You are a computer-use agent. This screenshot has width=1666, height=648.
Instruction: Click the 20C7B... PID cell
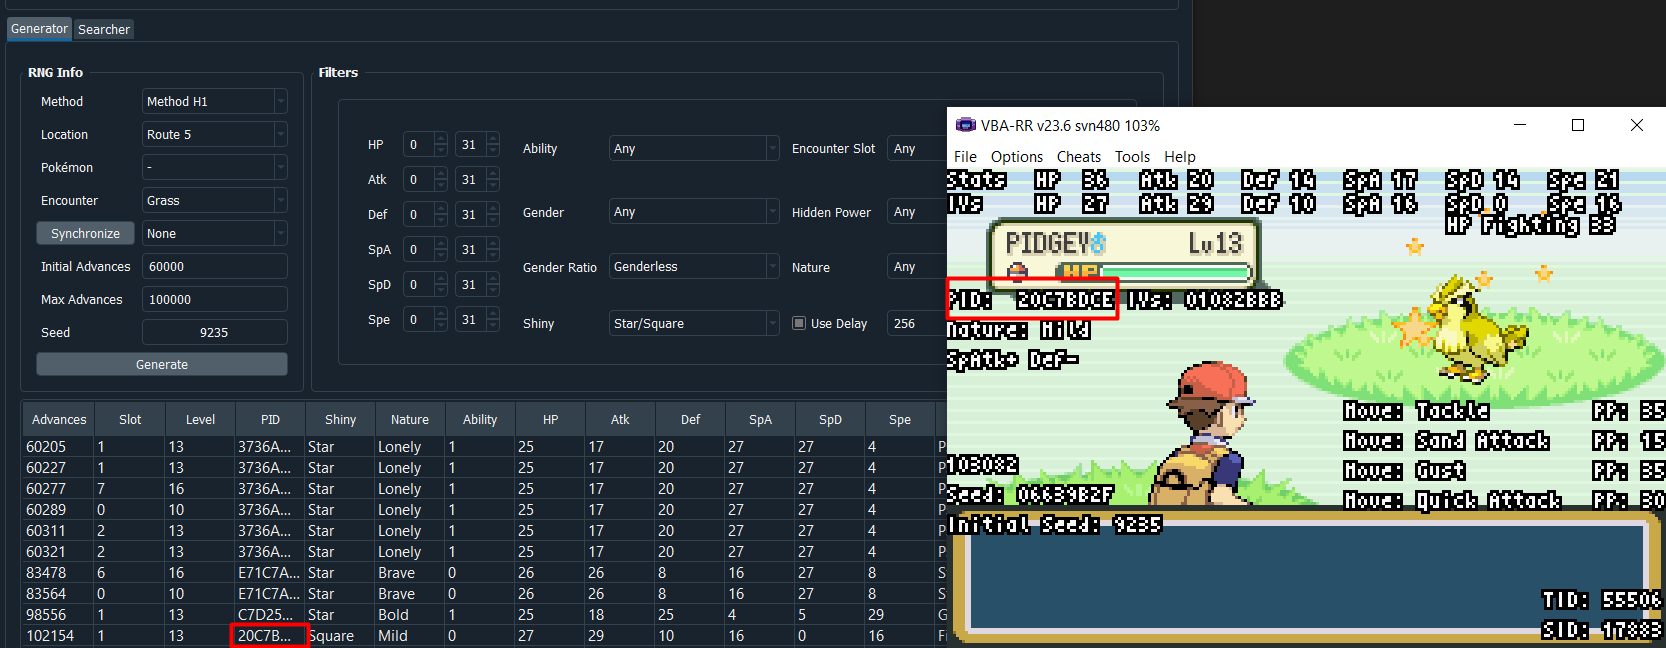[x=270, y=635]
